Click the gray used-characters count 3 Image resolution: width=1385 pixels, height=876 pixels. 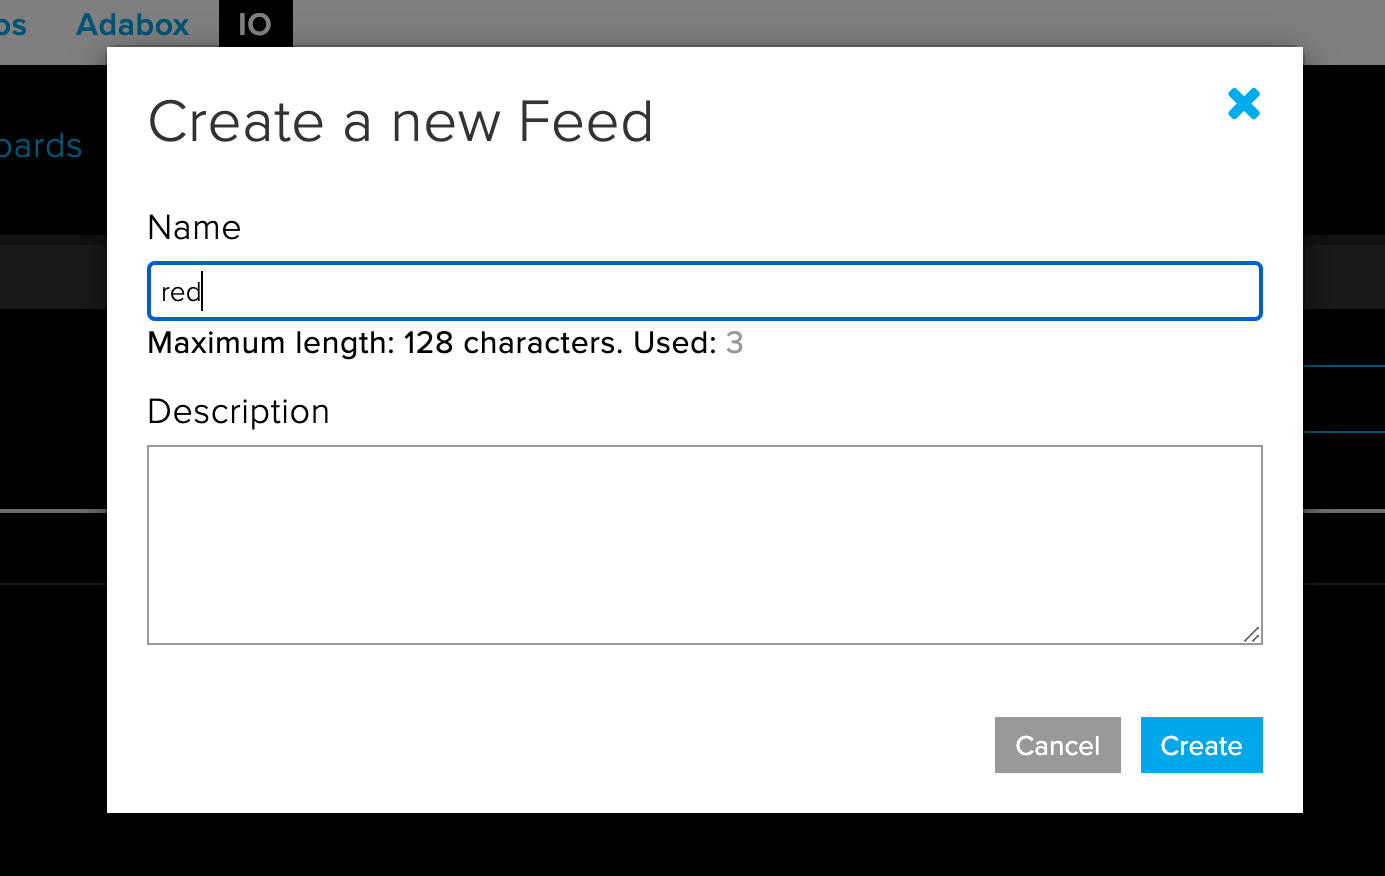point(734,343)
